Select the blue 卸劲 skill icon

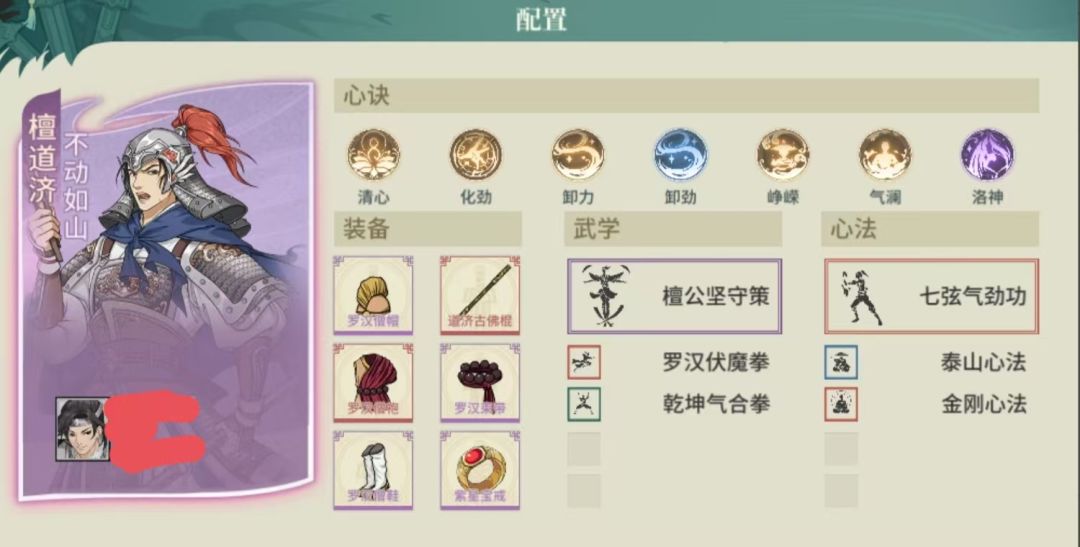coord(681,155)
